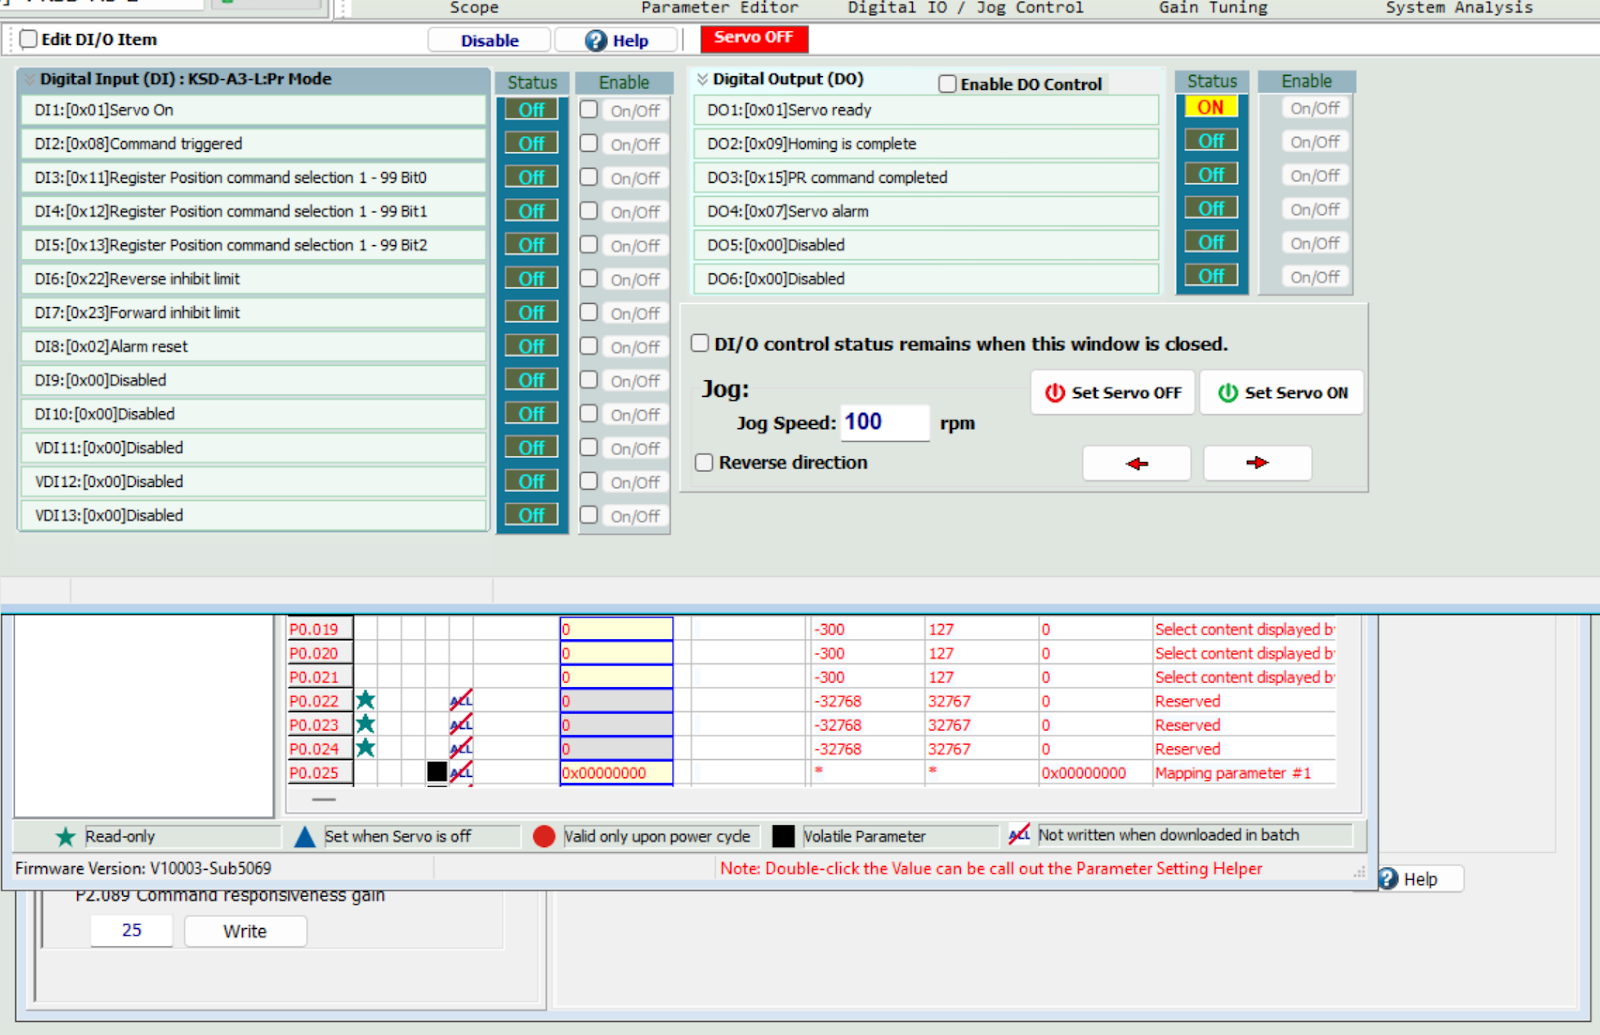Switch to the Scope tab

point(474,8)
